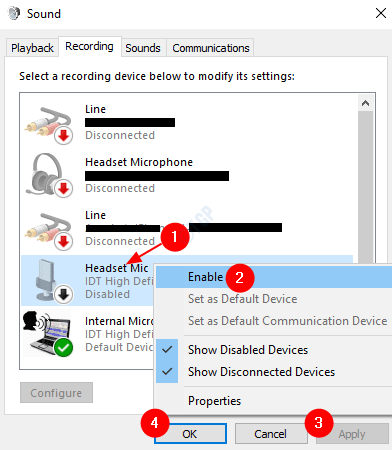392x450 pixels.
Task: Switch to the Playback tab
Action: [32, 48]
